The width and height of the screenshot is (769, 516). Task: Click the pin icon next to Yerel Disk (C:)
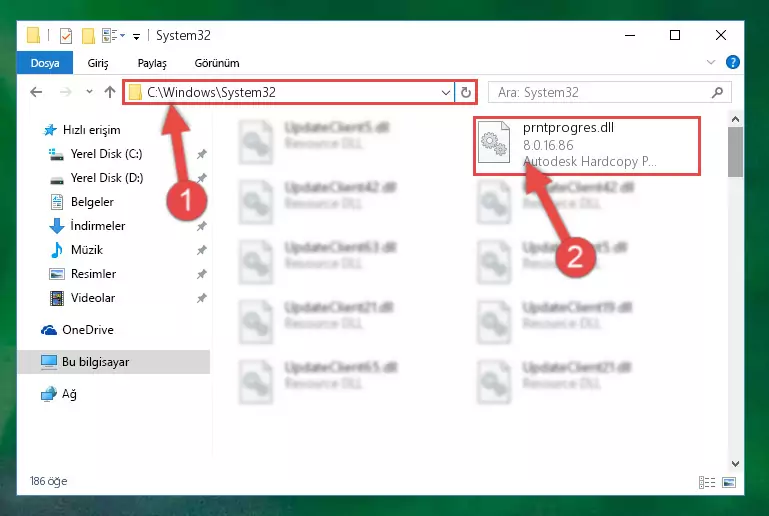click(x=201, y=154)
